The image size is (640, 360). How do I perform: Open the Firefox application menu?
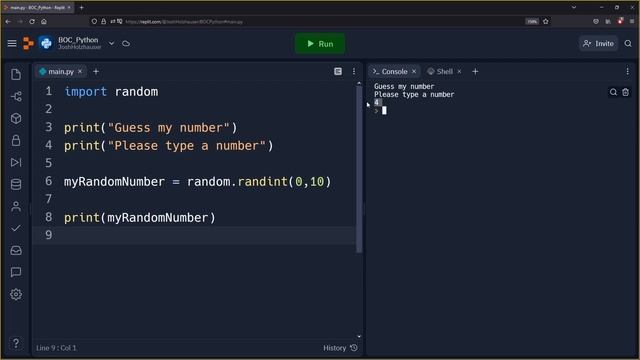coord(632,21)
